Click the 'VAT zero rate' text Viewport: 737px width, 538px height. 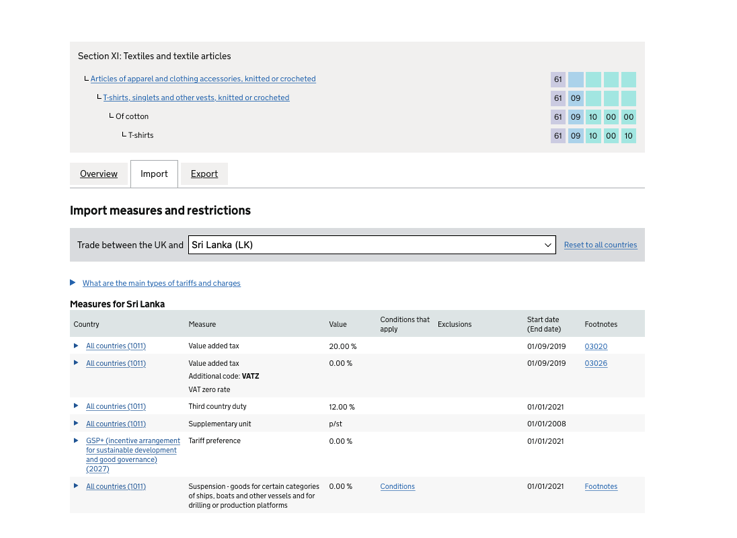209,390
